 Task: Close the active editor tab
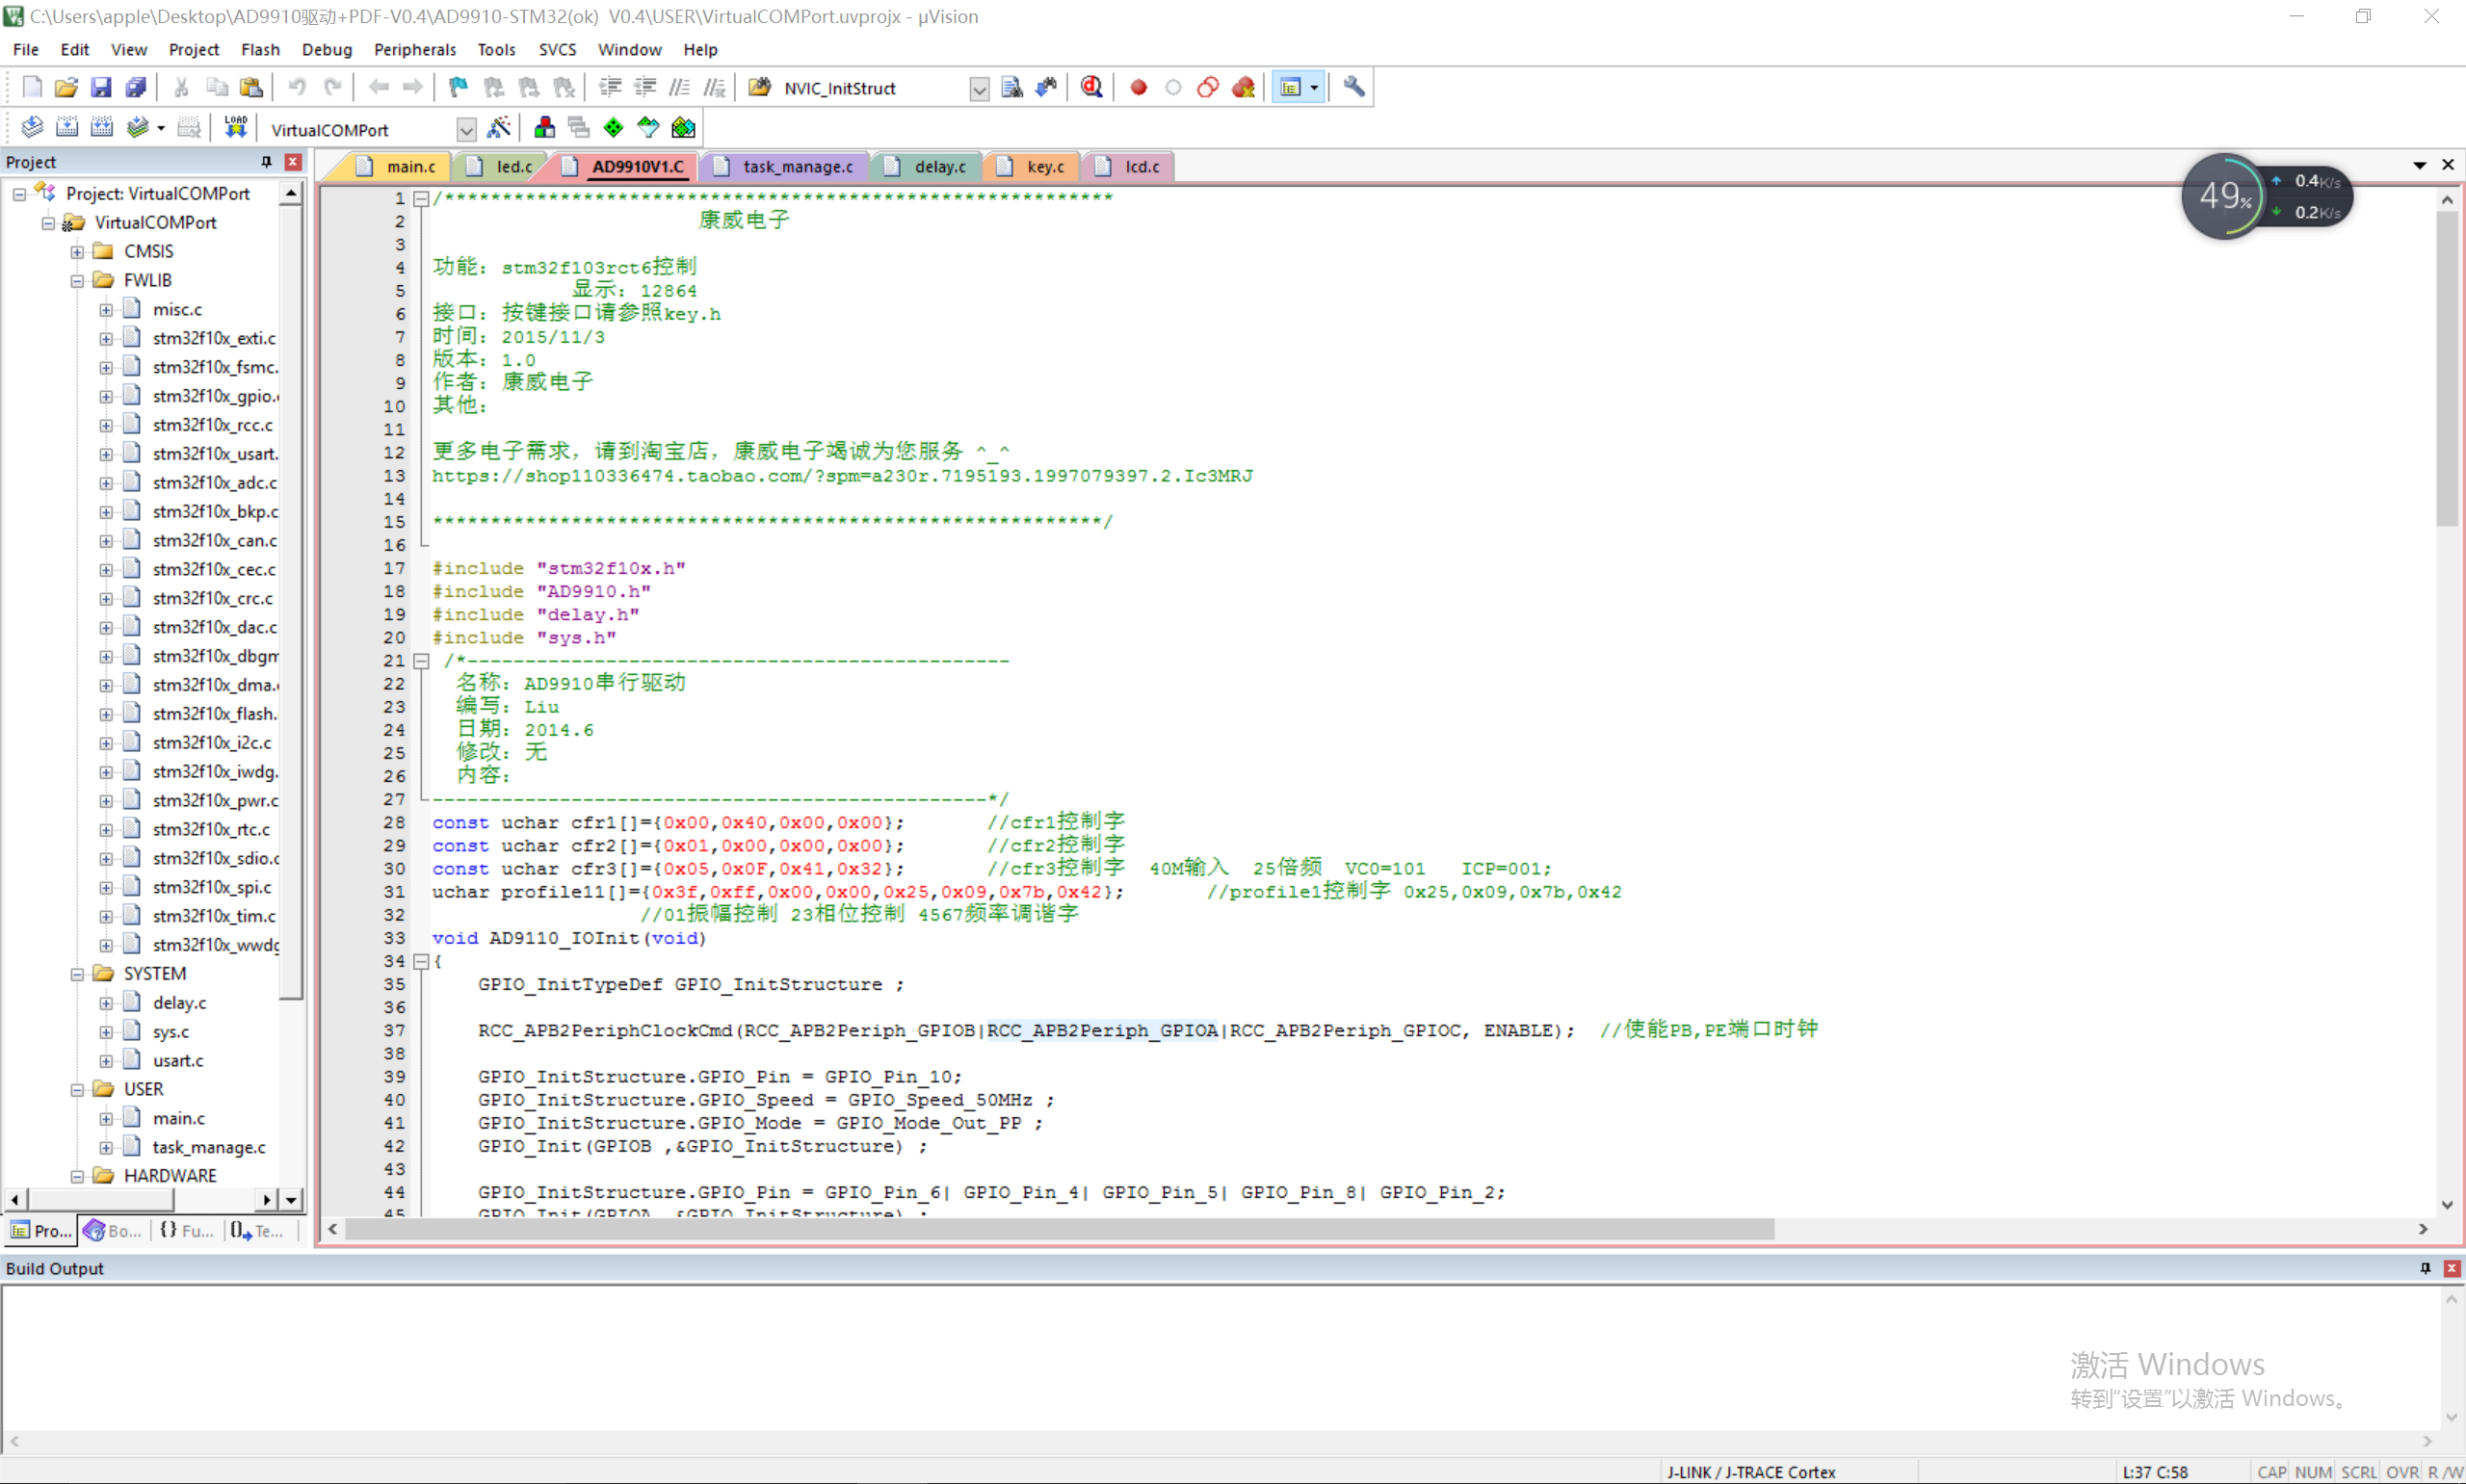coord(2448,165)
